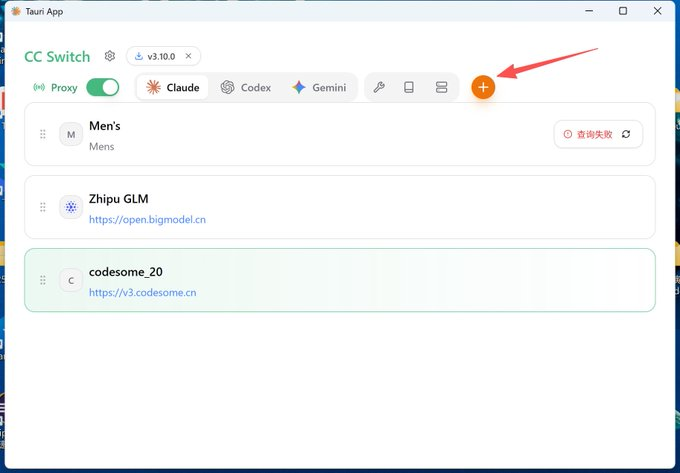The width and height of the screenshot is (680, 473).
Task: Switch to the Codex tab
Action: pos(246,87)
